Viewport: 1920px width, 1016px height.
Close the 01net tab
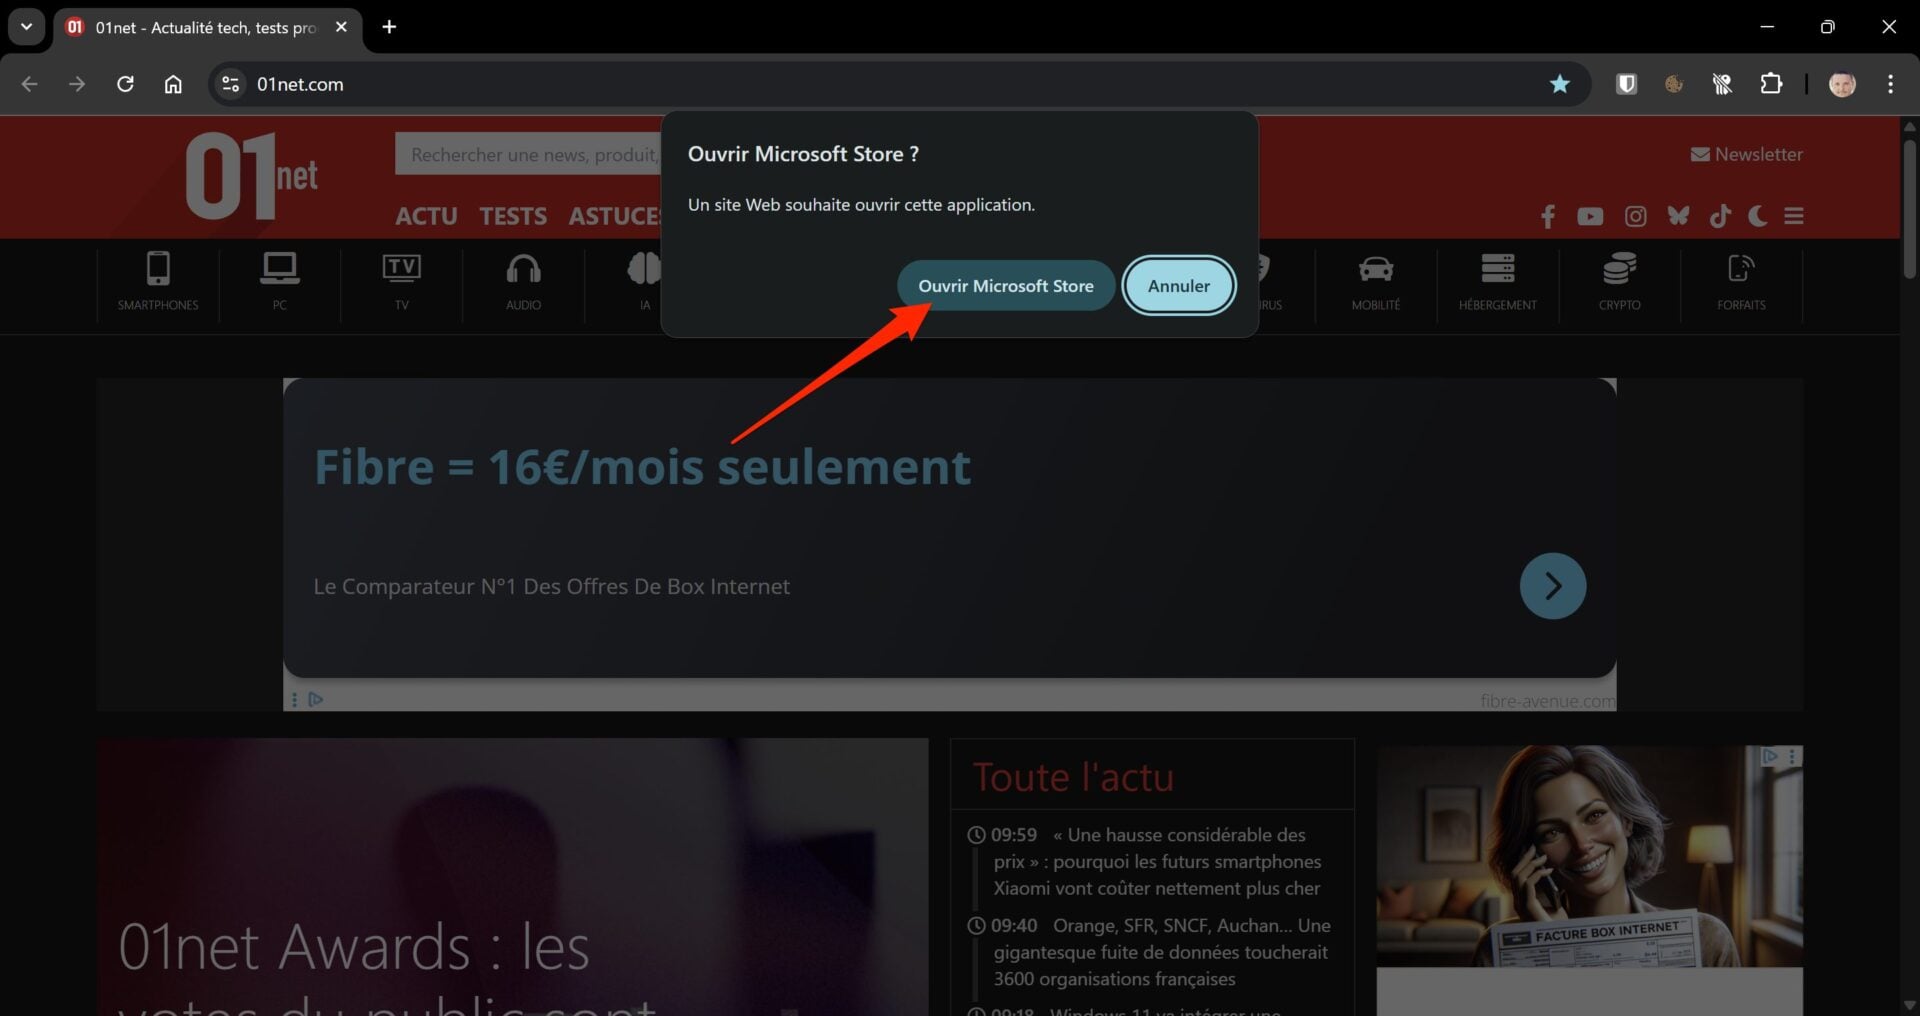pyautogui.click(x=341, y=27)
